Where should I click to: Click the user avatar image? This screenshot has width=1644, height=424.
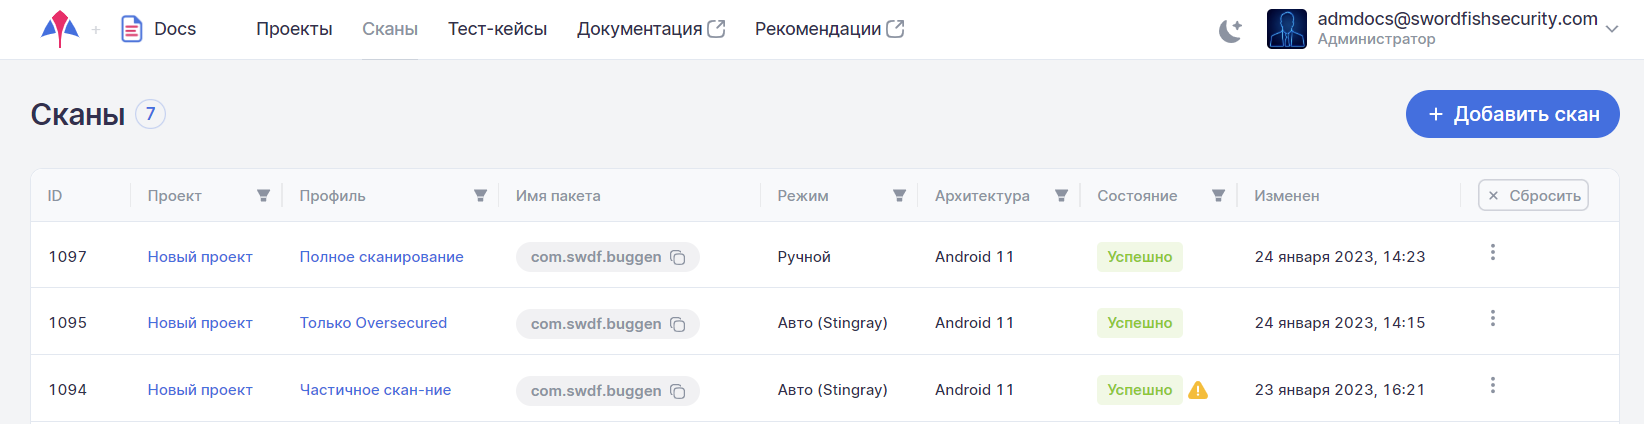click(1286, 29)
